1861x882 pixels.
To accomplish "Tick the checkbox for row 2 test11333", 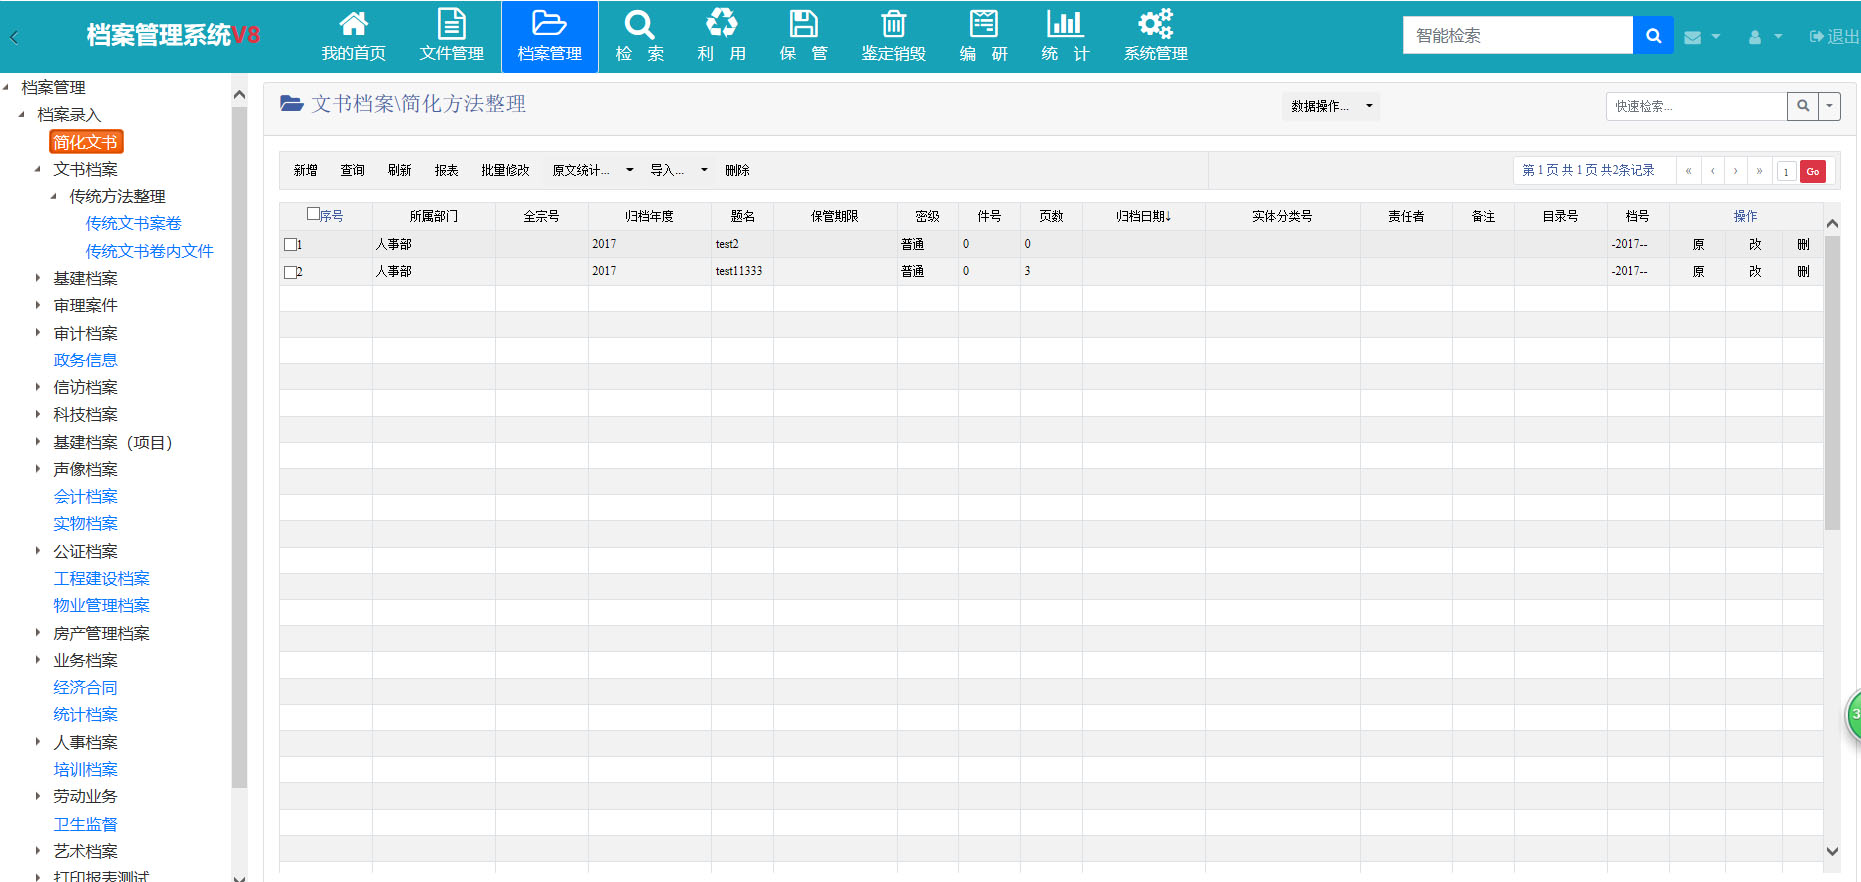I will coord(290,272).
